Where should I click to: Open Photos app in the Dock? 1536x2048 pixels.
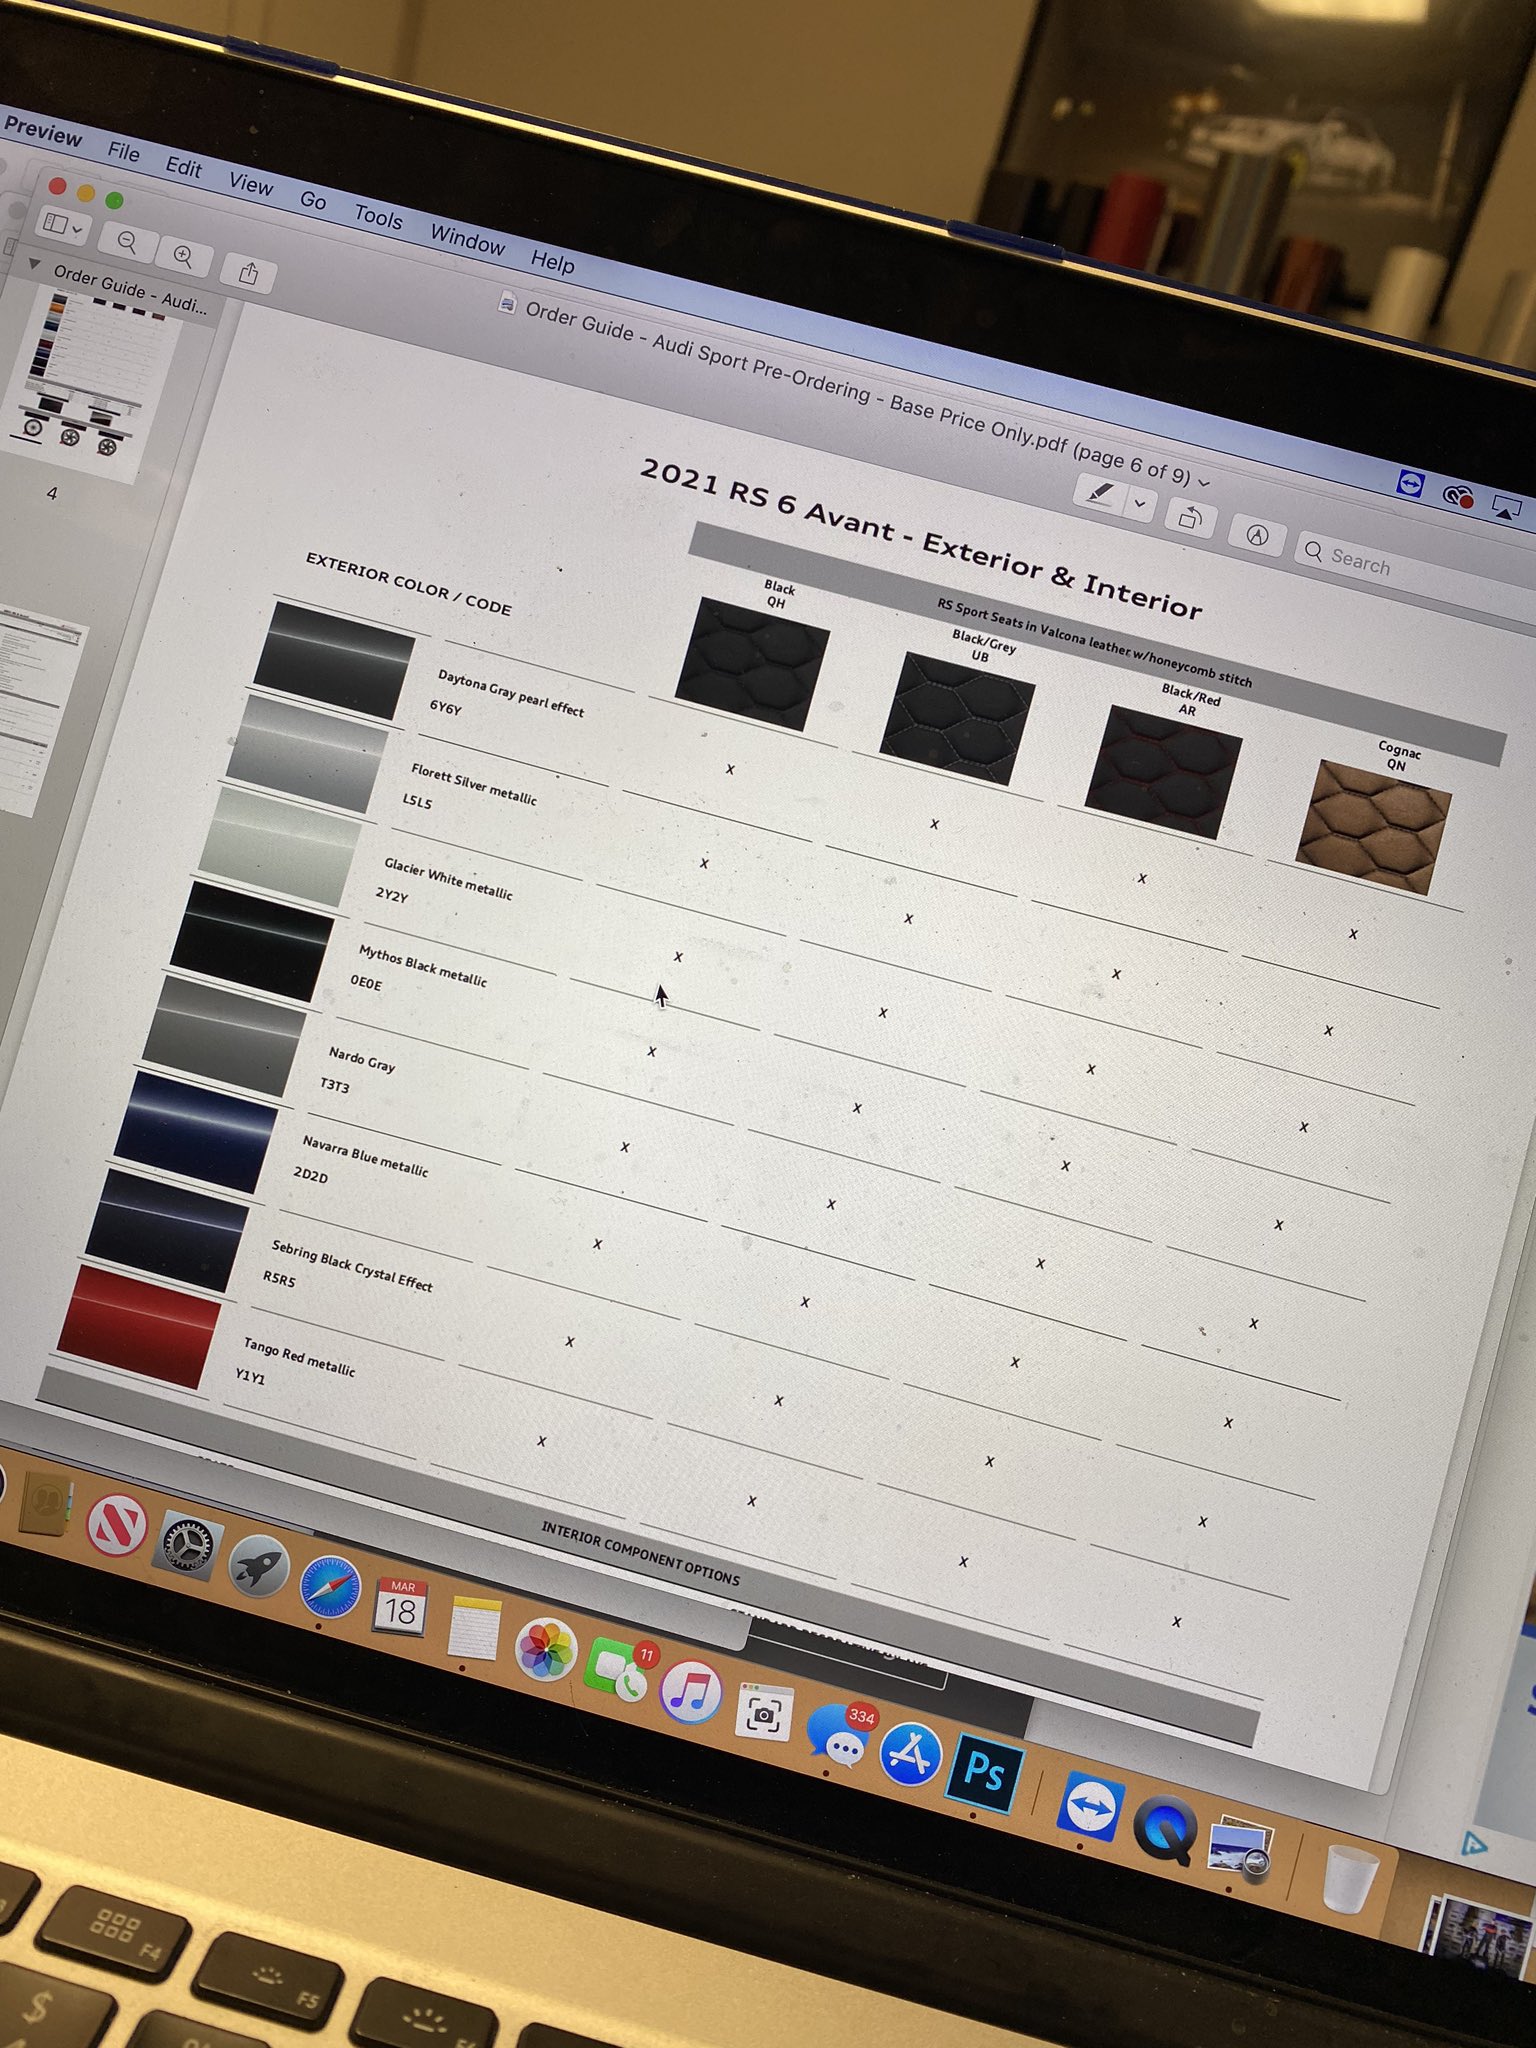tap(545, 1649)
